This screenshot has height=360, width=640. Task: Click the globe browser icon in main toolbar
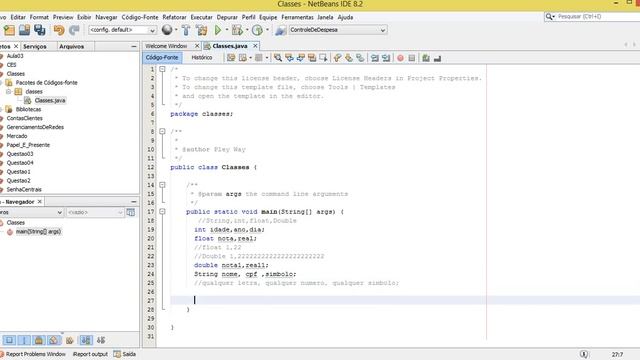167,30
